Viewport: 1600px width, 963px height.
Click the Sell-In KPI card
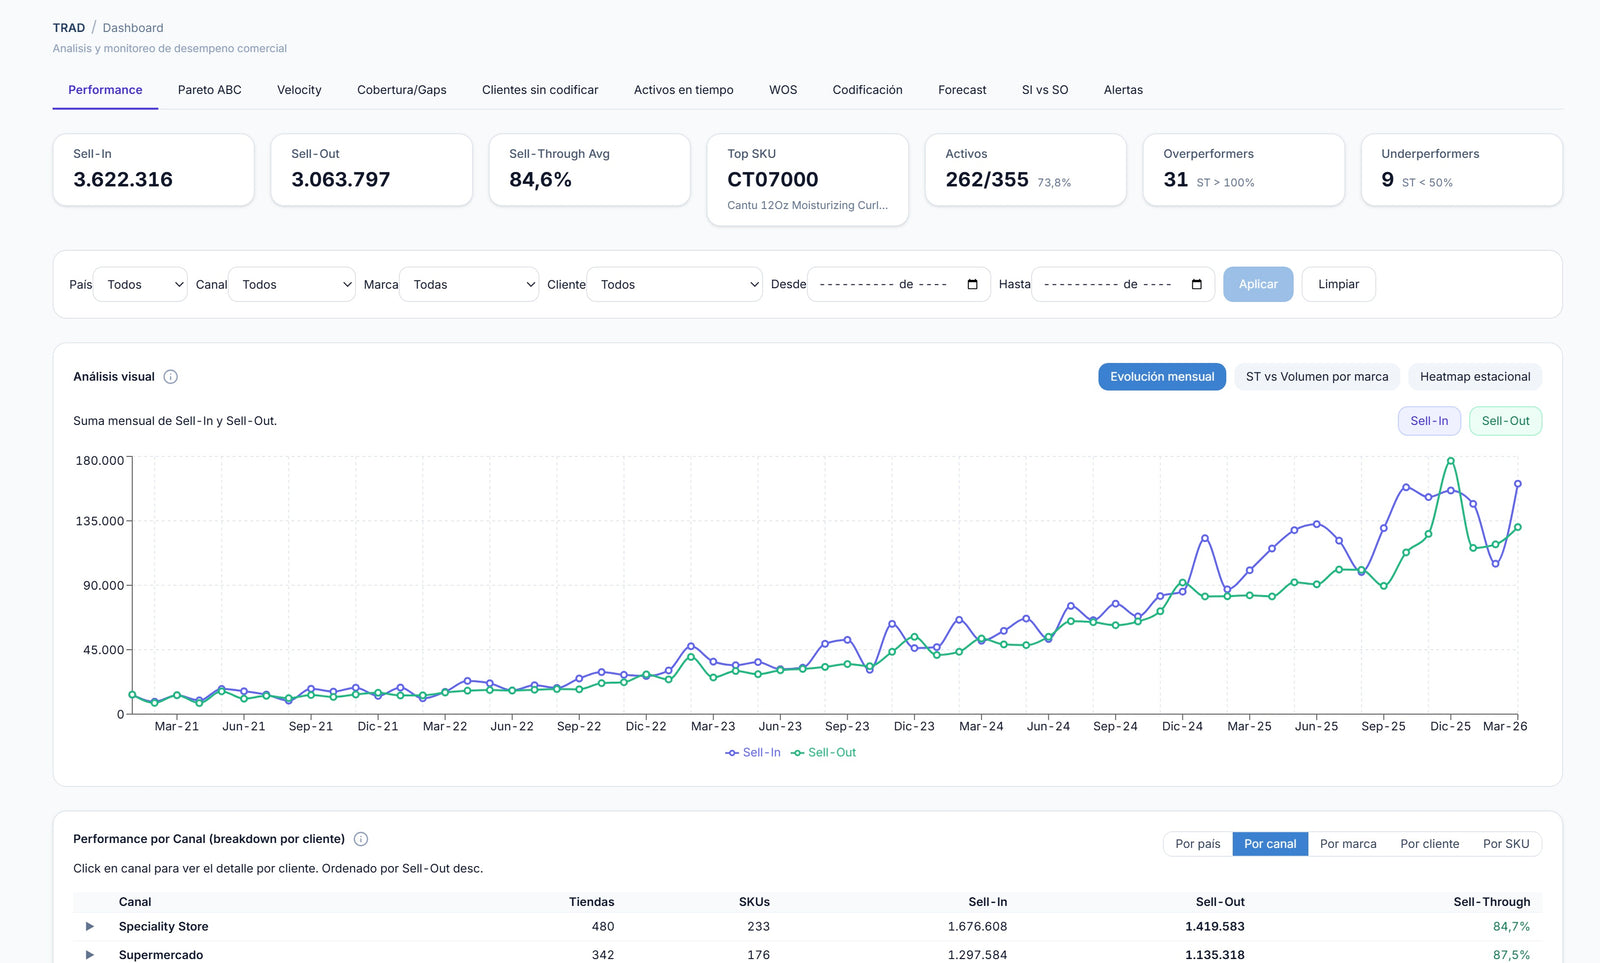click(x=154, y=170)
